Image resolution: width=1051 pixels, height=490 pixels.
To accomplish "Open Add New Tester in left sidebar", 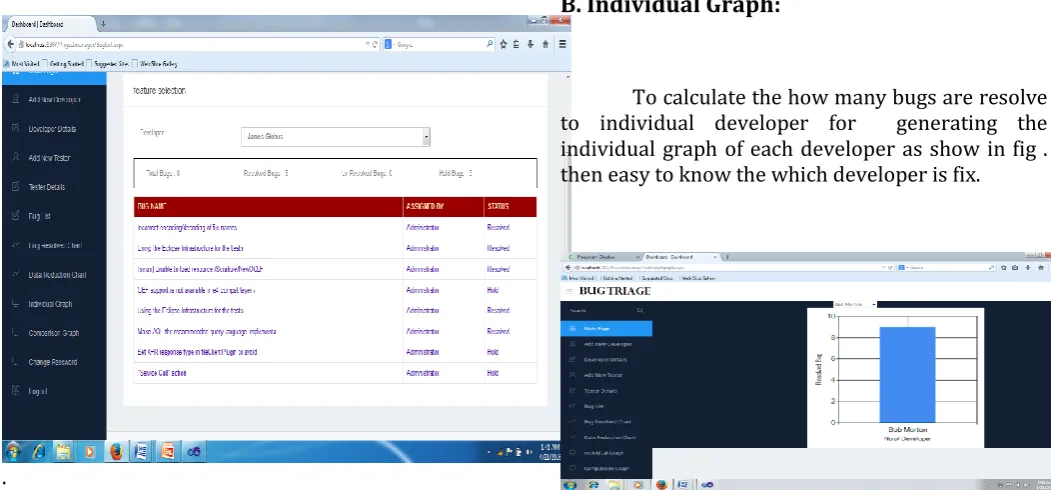I will click(x=49, y=158).
